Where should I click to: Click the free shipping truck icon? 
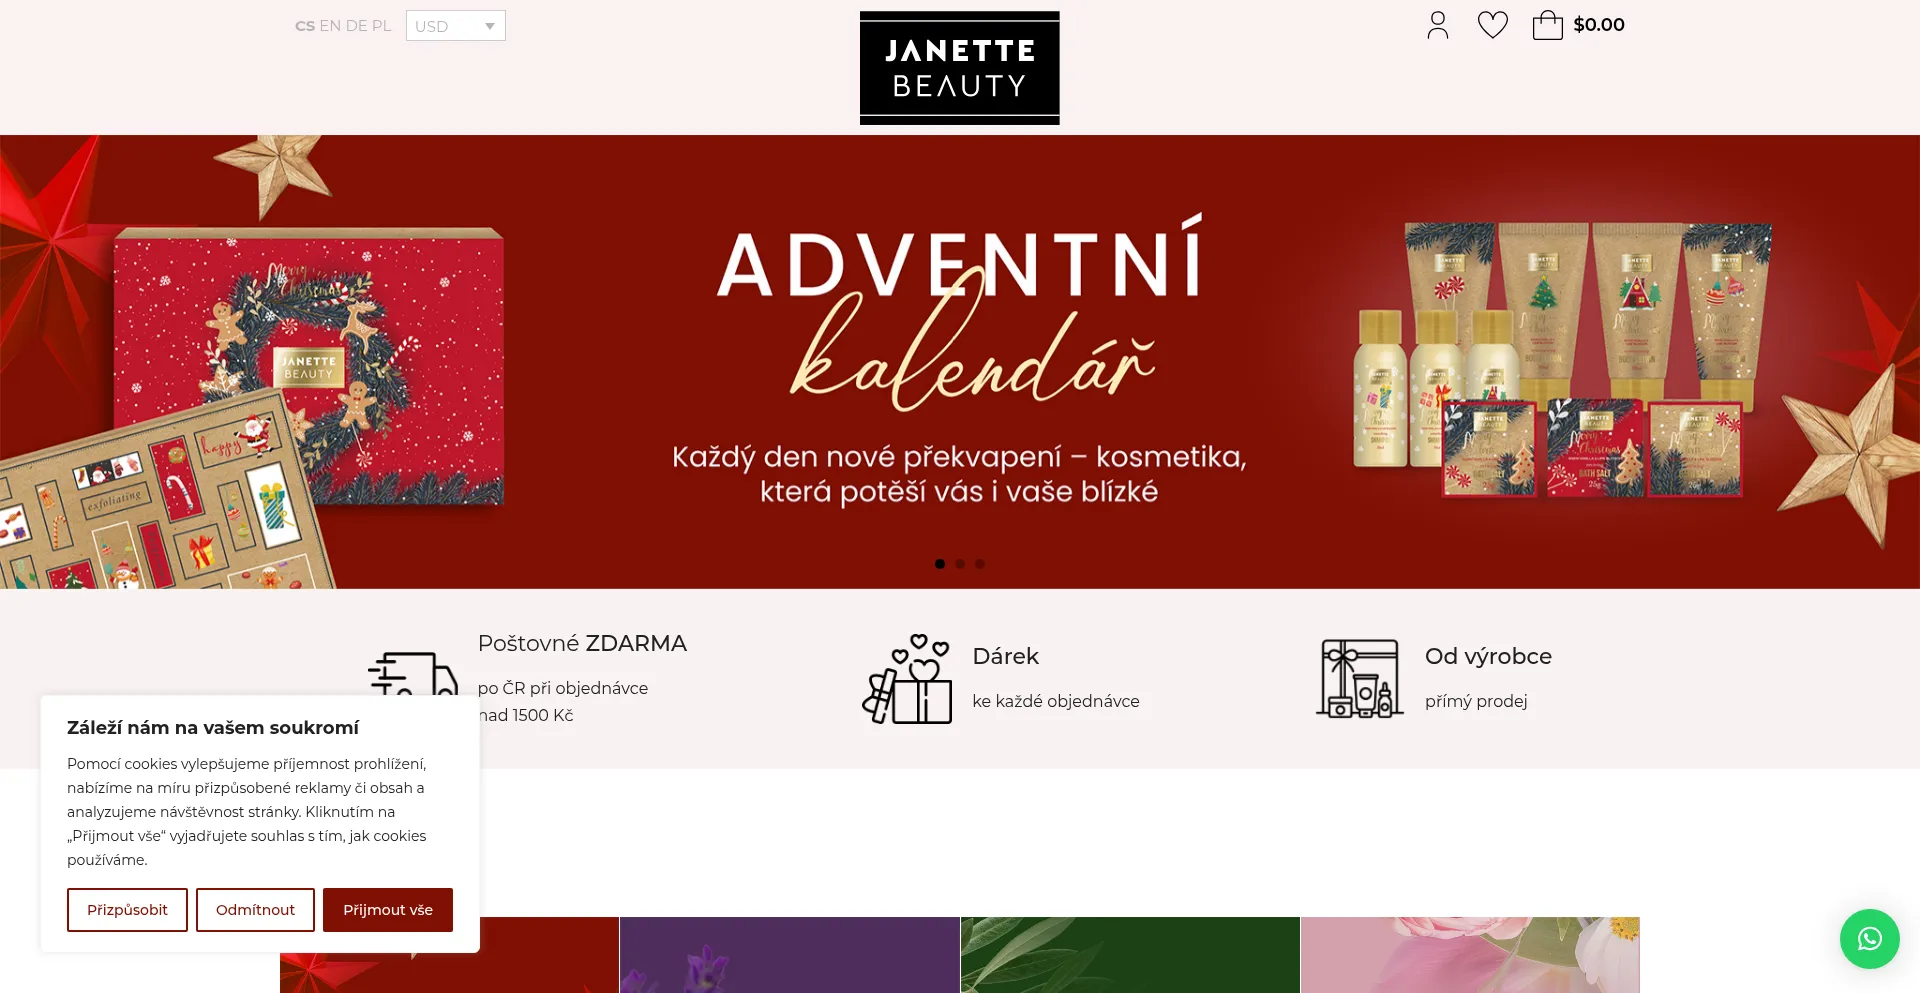click(x=413, y=673)
